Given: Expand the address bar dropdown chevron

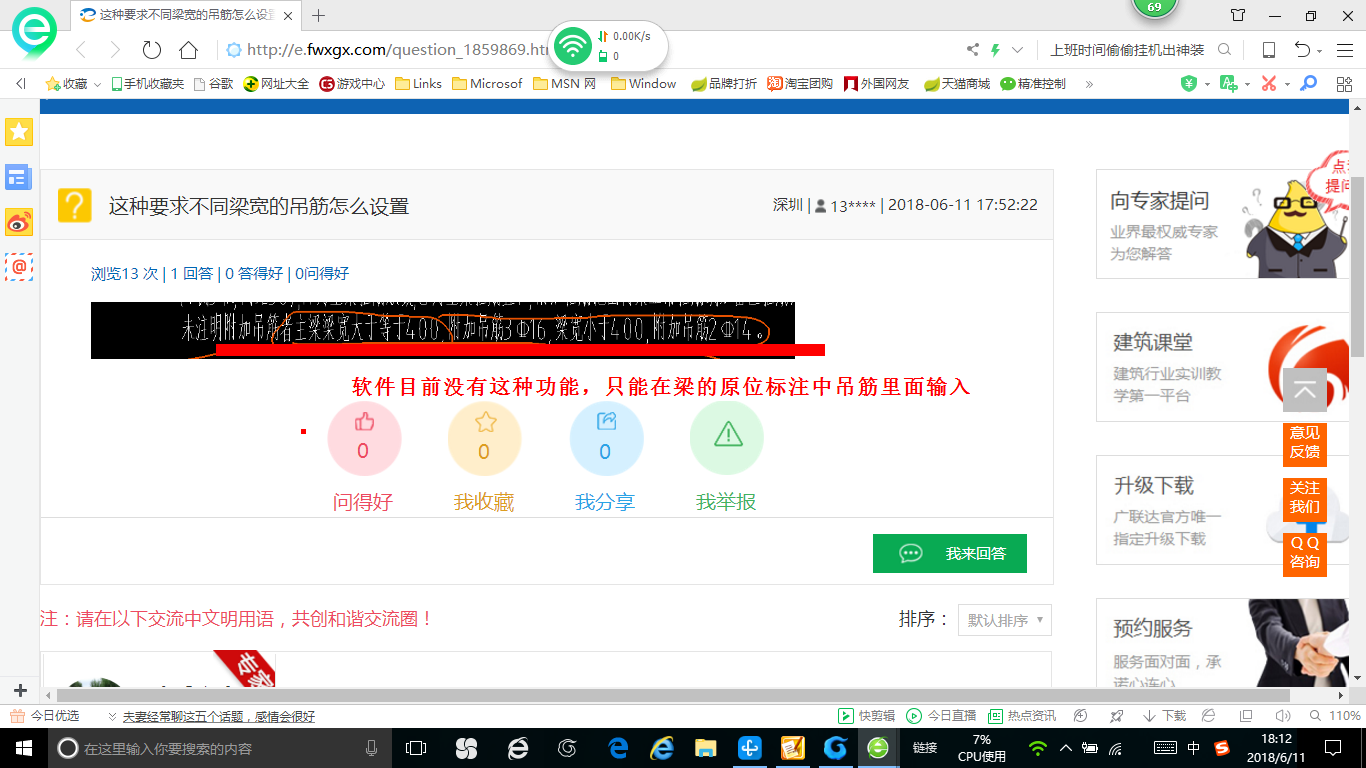Looking at the screenshot, I should tap(1018, 50).
